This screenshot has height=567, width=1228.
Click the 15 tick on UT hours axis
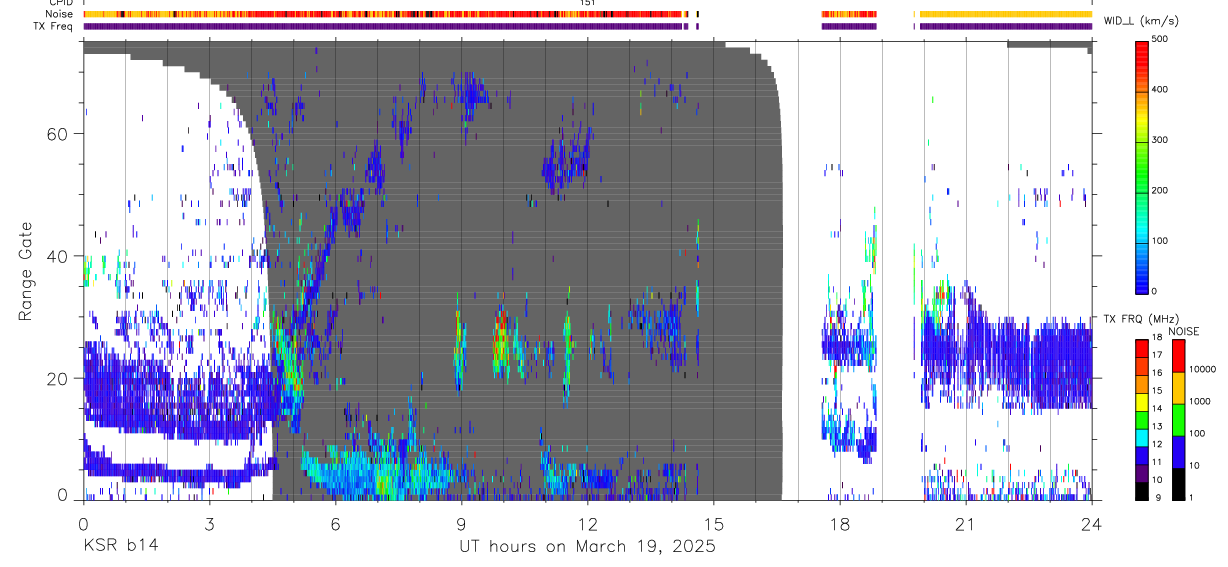coord(714,523)
